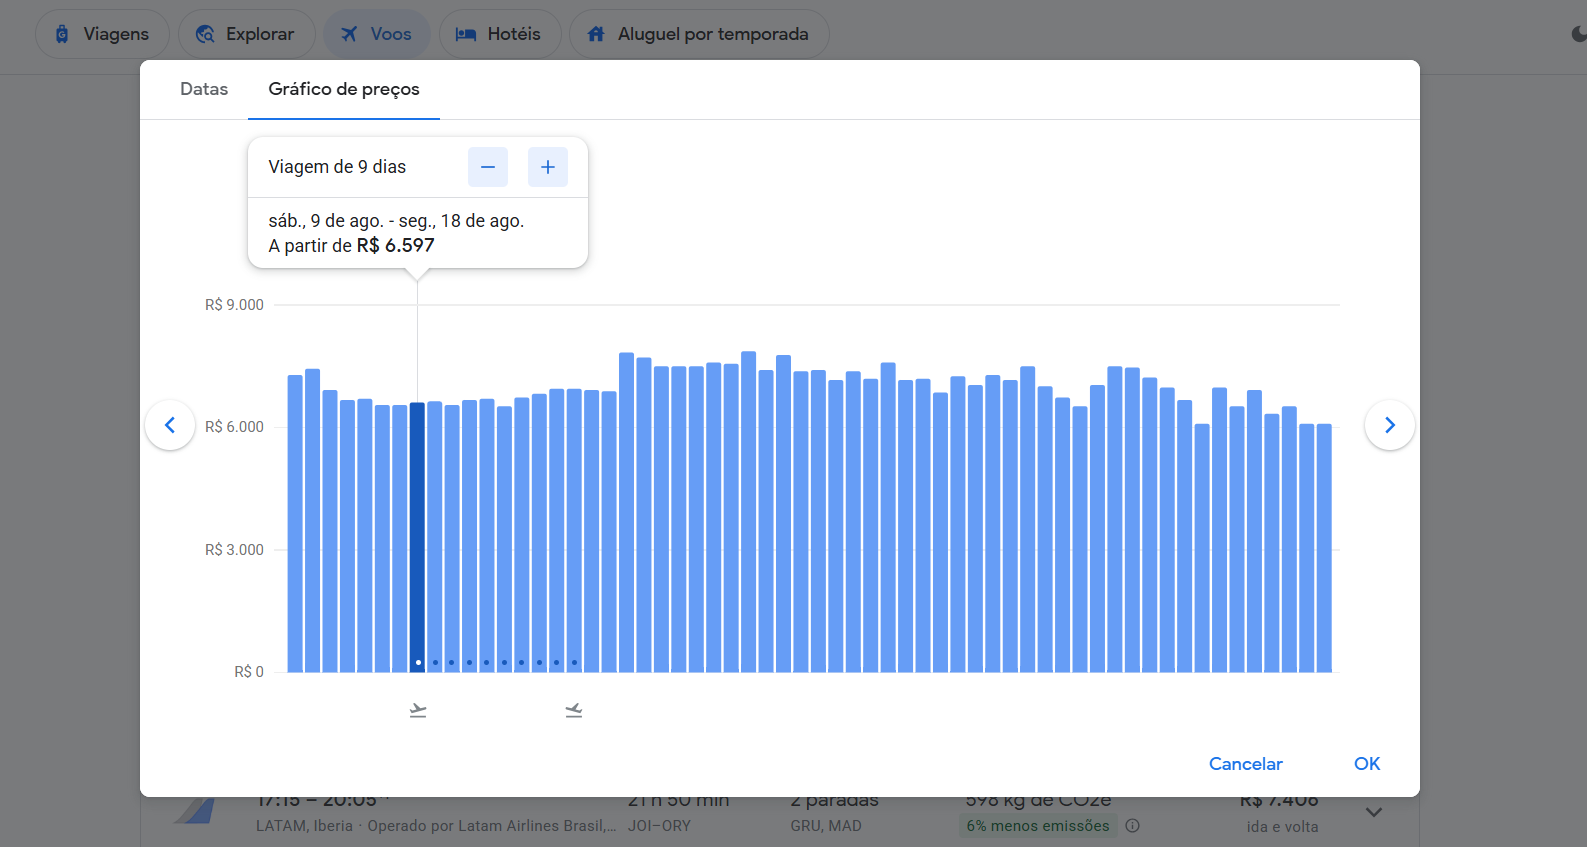Select the Voos tab

point(377,34)
